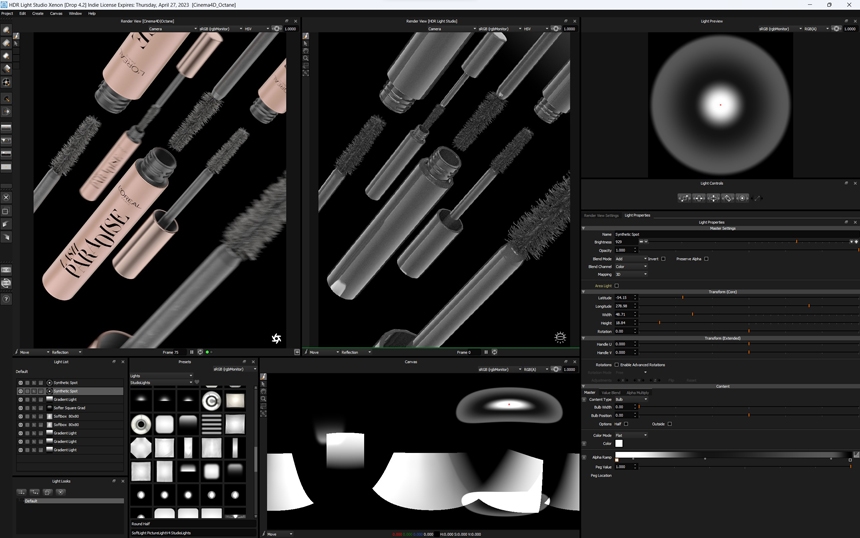Click the paintbrush tool in the HDR Light Studio render view toolbar

(x=305, y=36)
